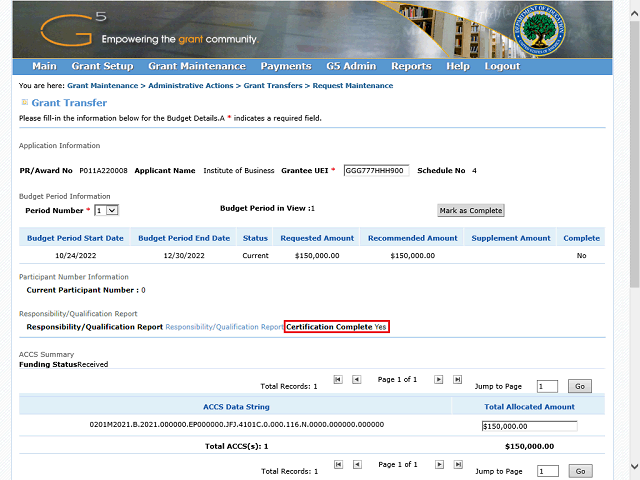The height and width of the screenshot is (480, 640).
Task: Click Go button in upper pager
Action: 580,386
